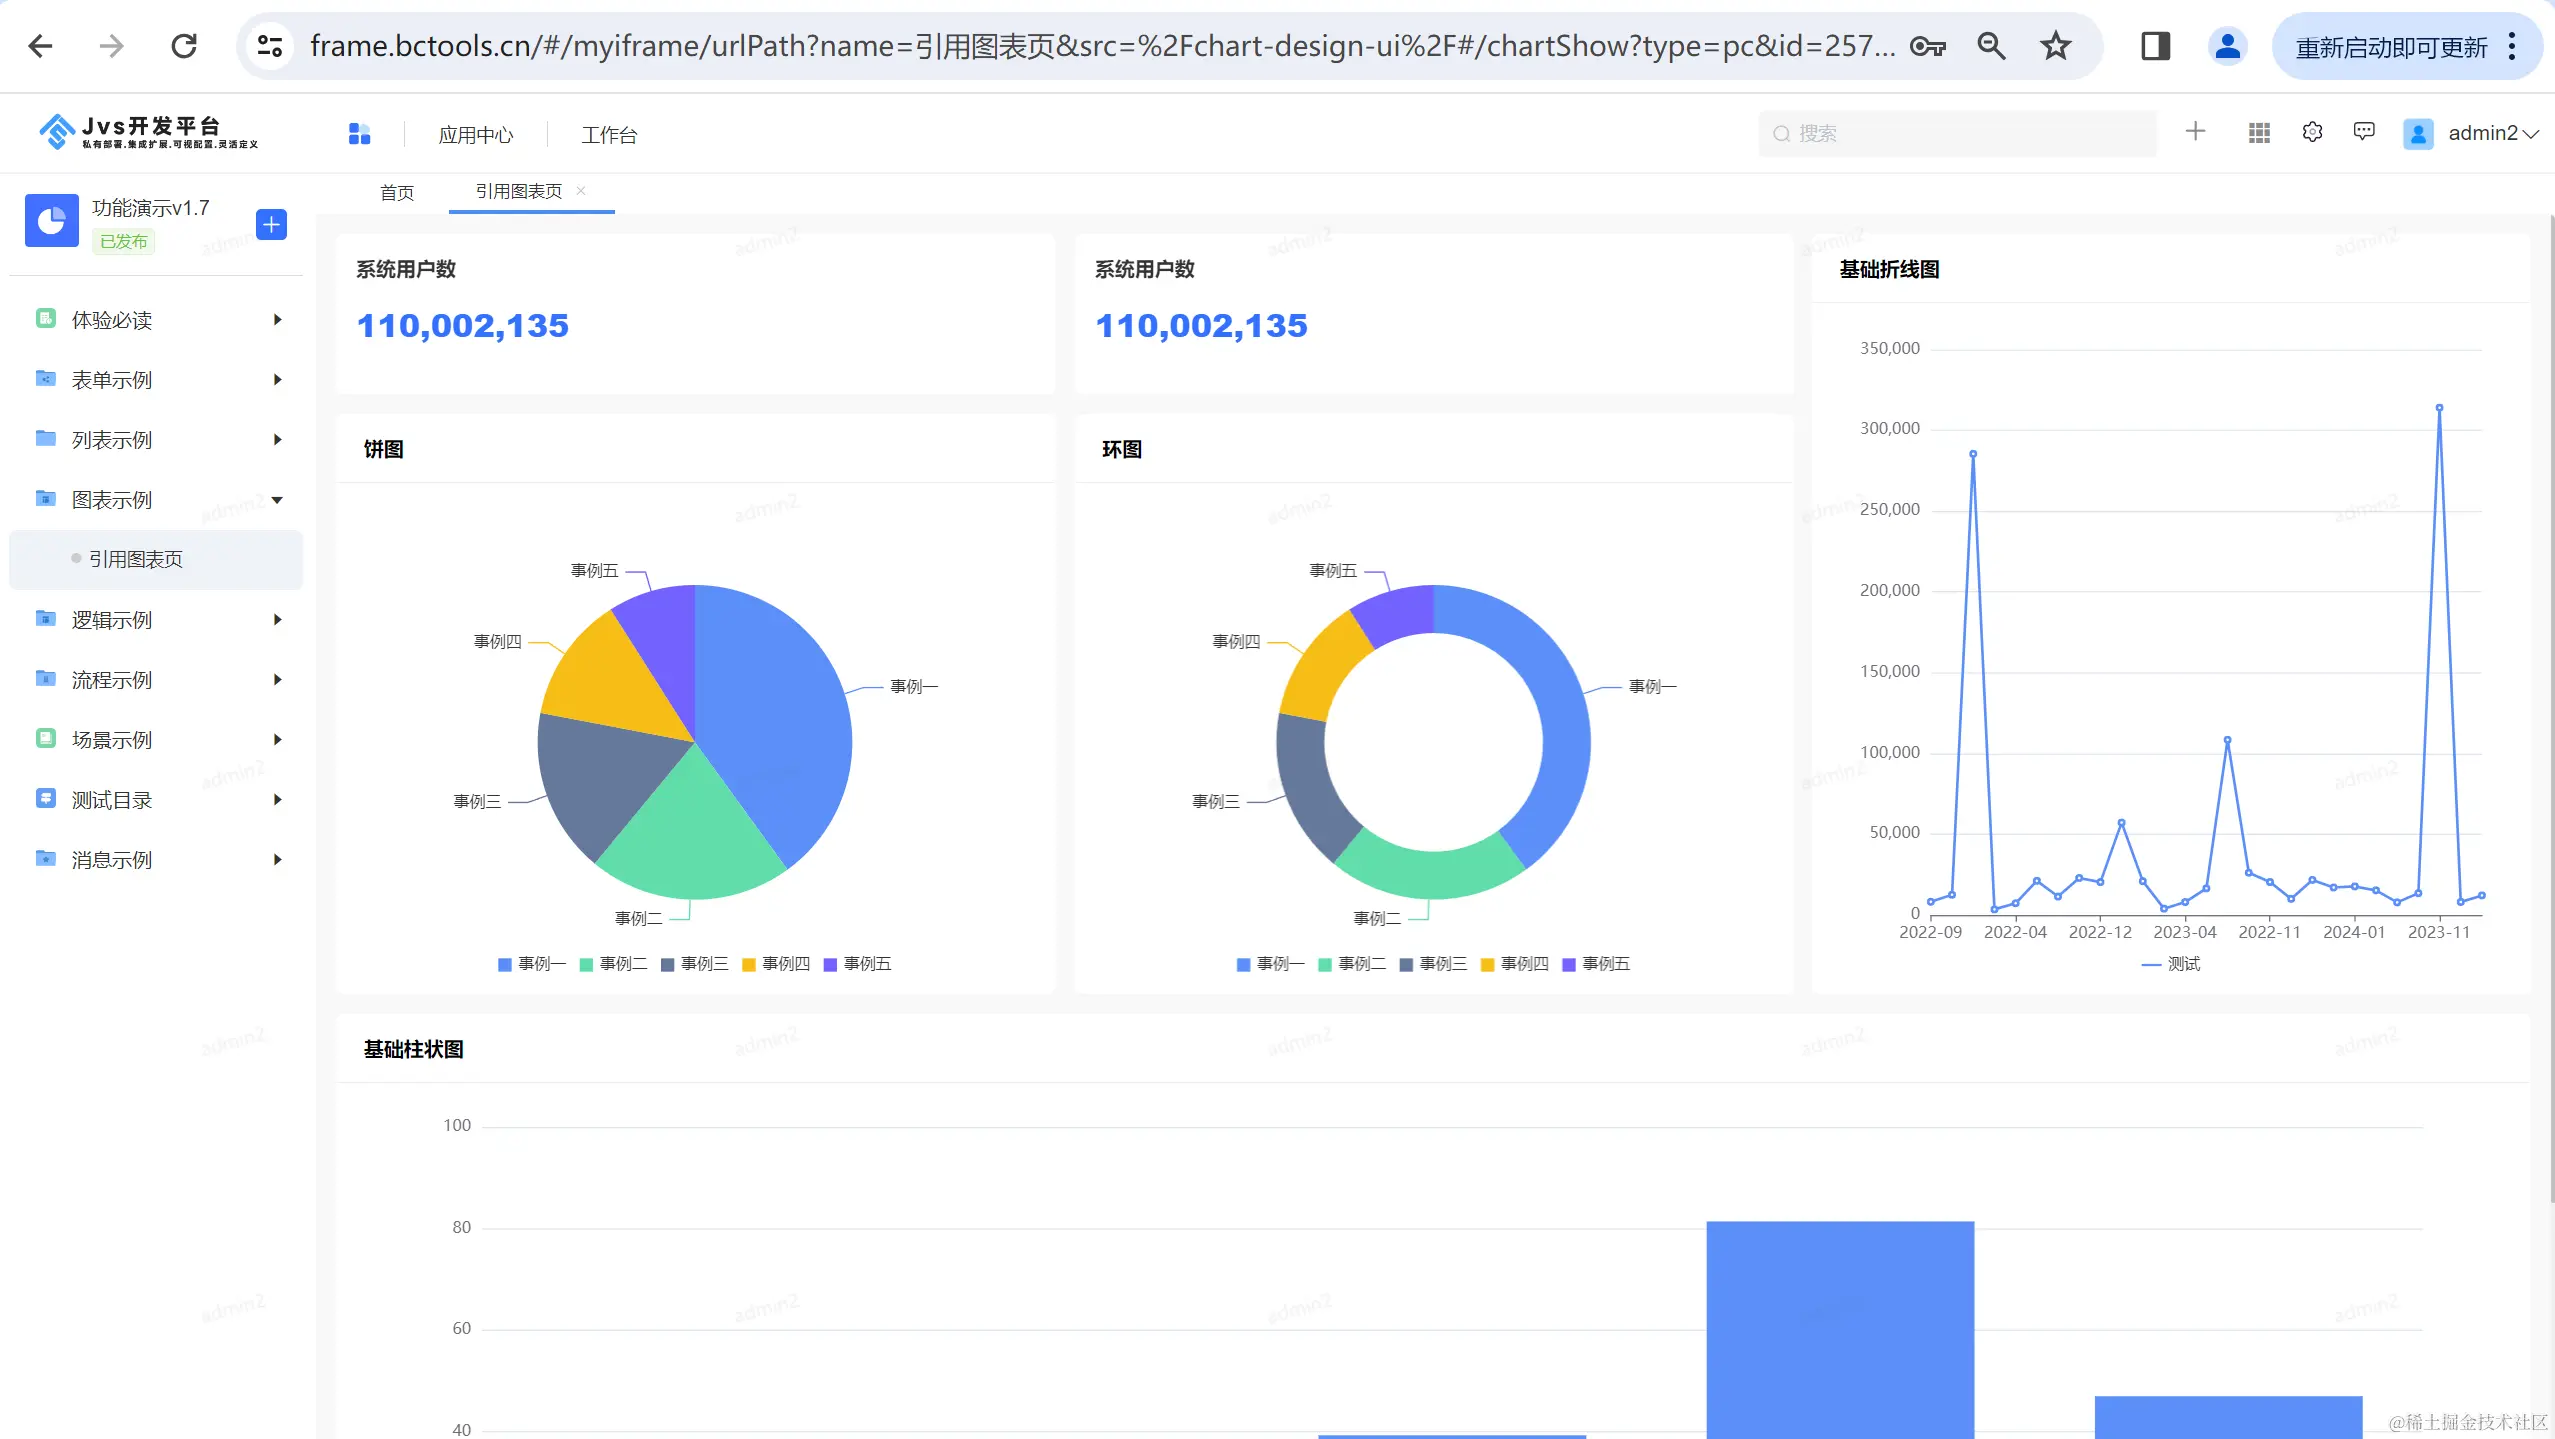Click 重新启动即可更新 browser update button
Viewport: 2555px width, 1439px height.
click(x=2390, y=47)
